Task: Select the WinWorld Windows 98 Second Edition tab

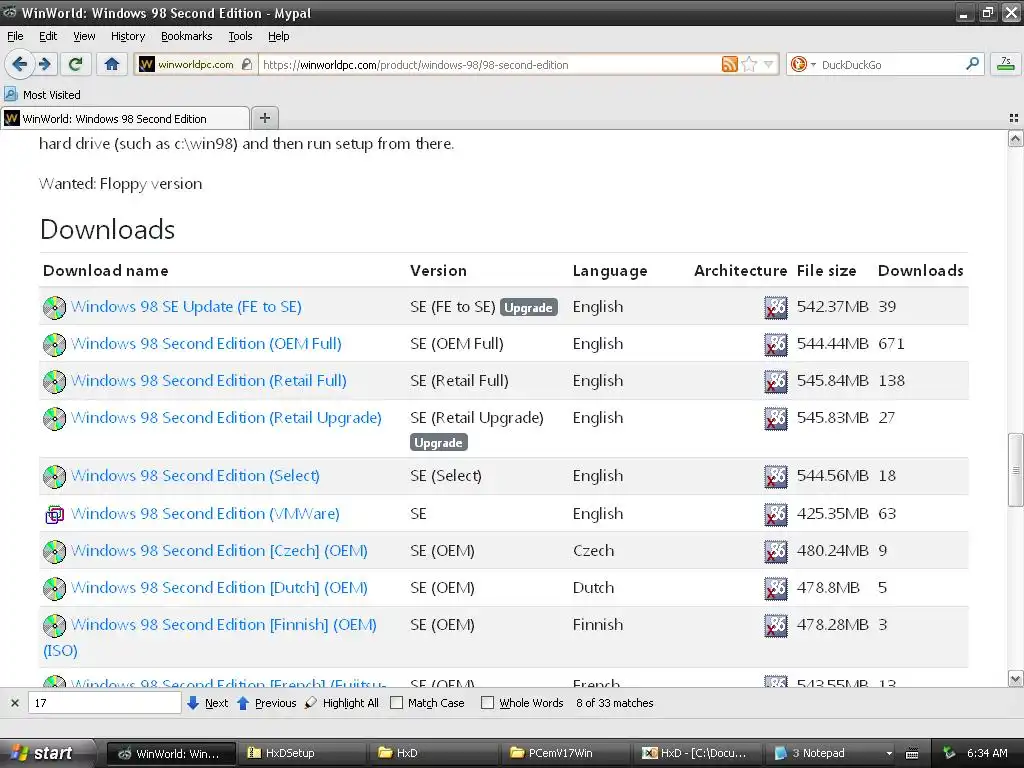Action: click(x=125, y=118)
